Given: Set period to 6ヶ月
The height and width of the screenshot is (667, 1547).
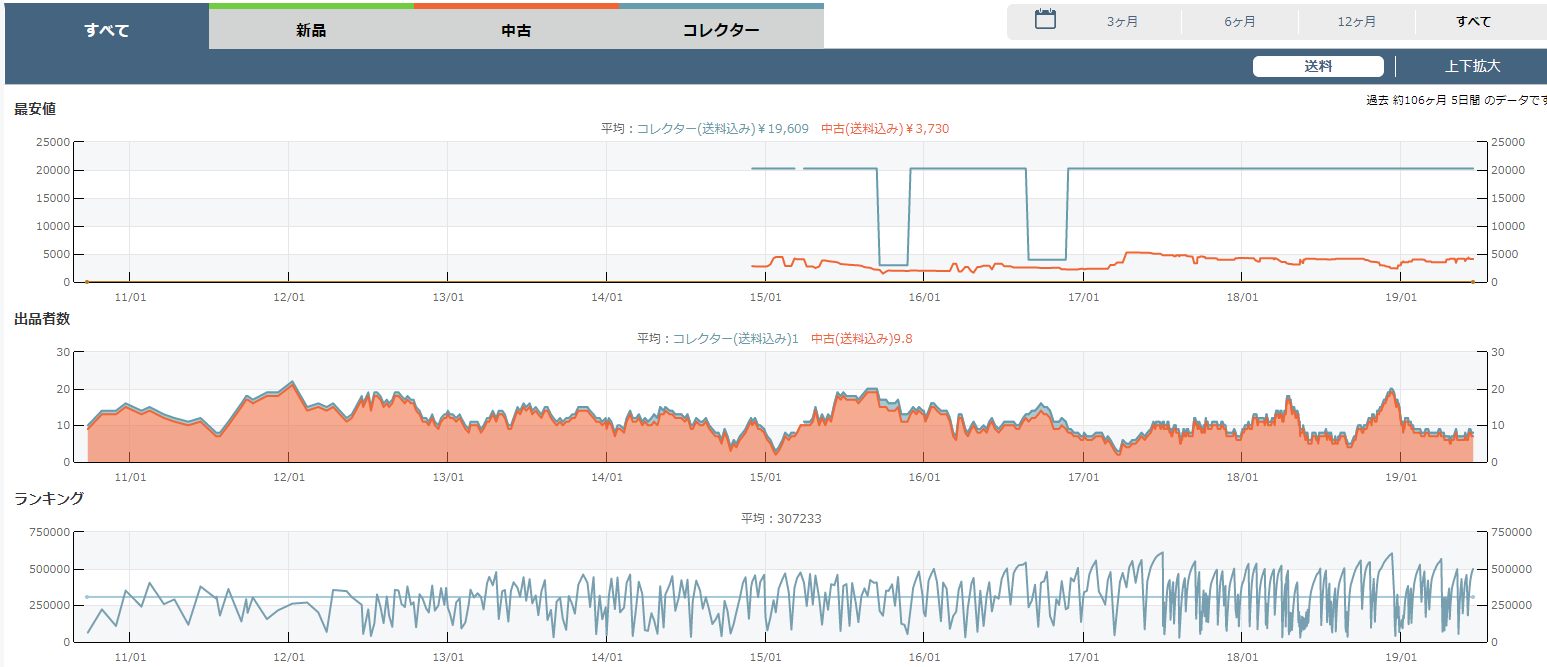Looking at the screenshot, I should pyautogui.click(x=1240, y=22).
